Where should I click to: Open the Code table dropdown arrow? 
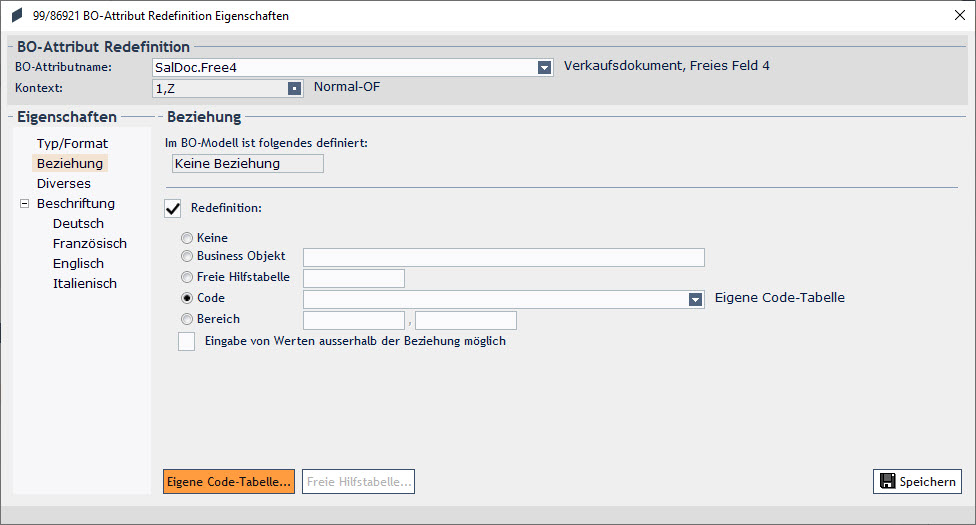tap(696, 300)
